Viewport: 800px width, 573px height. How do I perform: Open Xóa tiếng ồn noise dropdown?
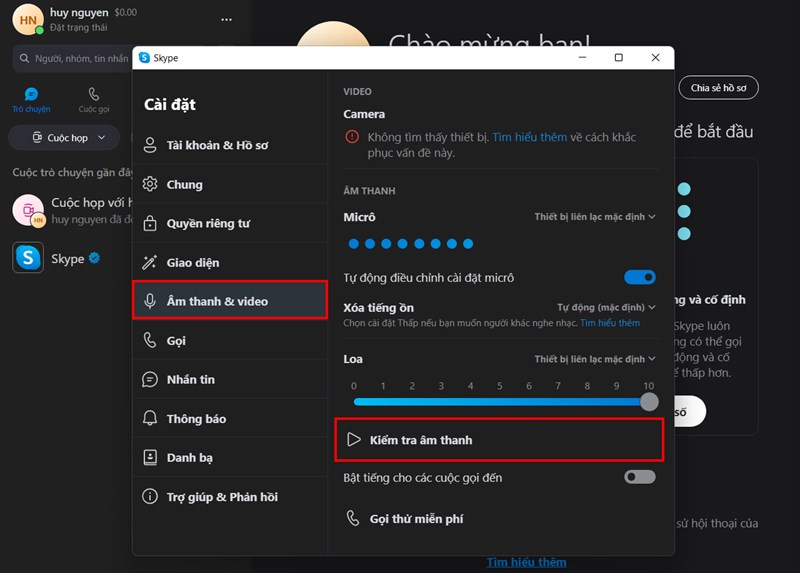[606, 307]
